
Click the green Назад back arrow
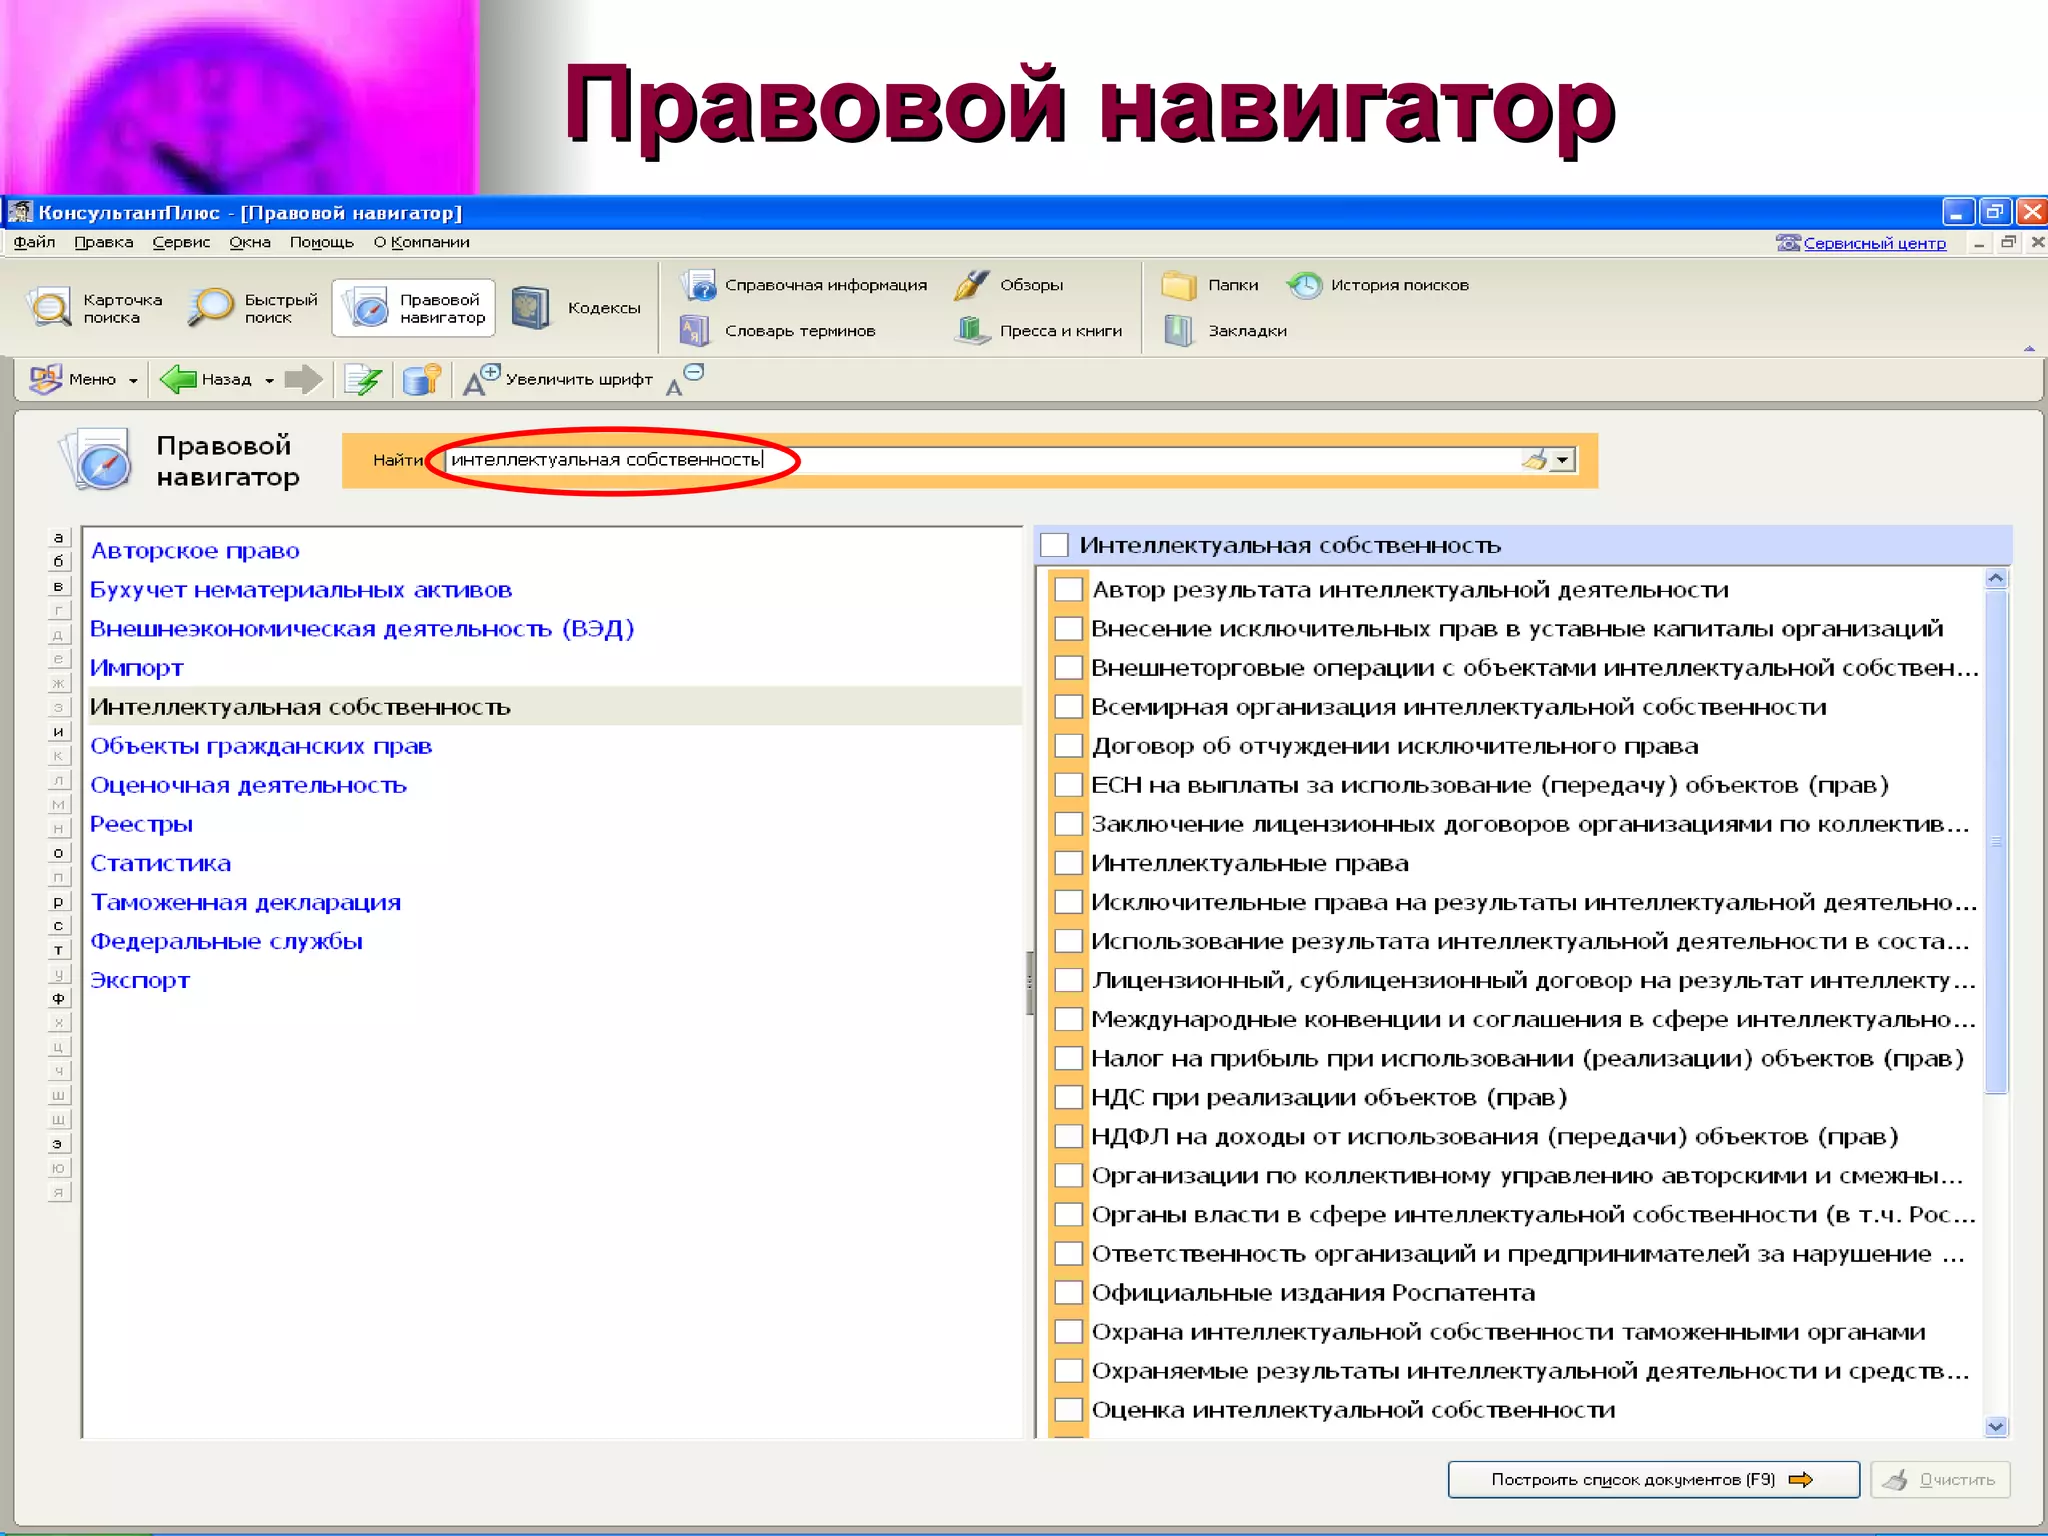178,379
